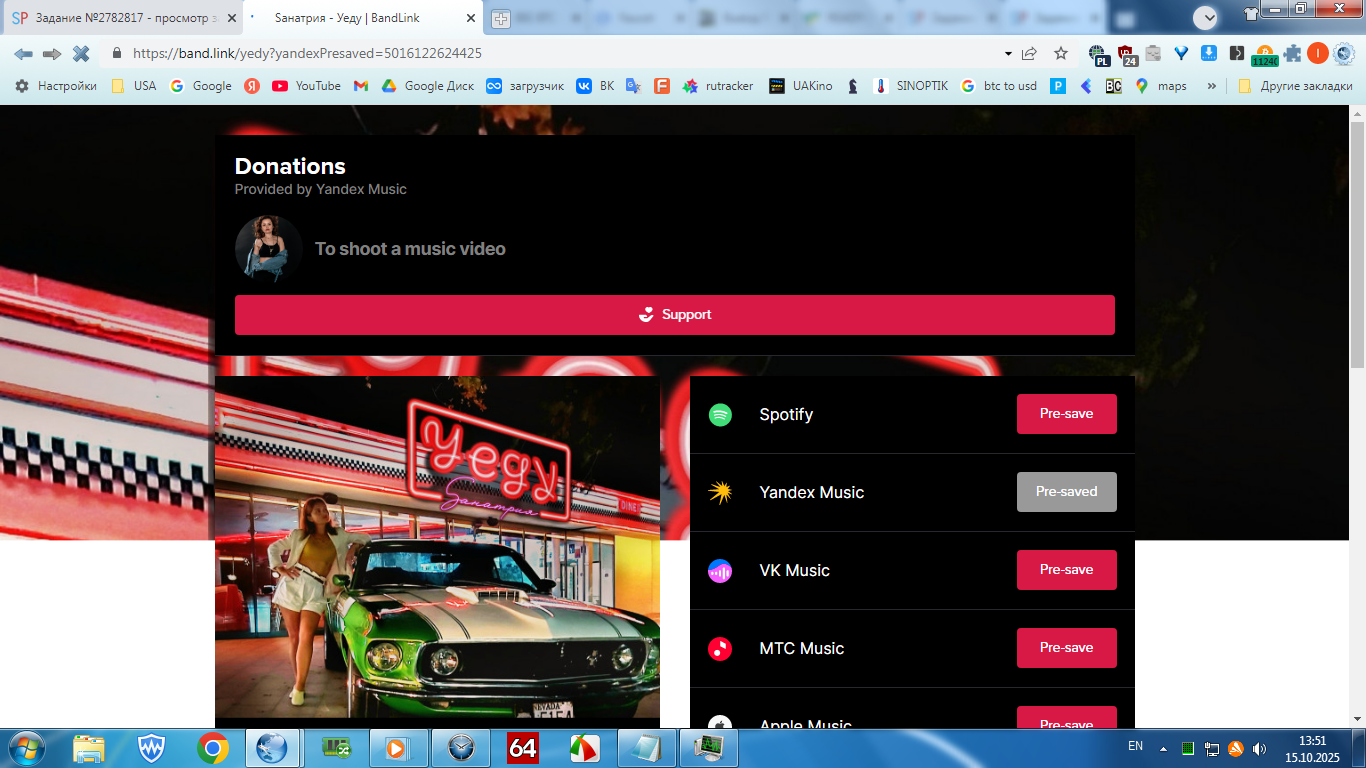
Task: Open the maps bookmark
Action: point(1161,86)
